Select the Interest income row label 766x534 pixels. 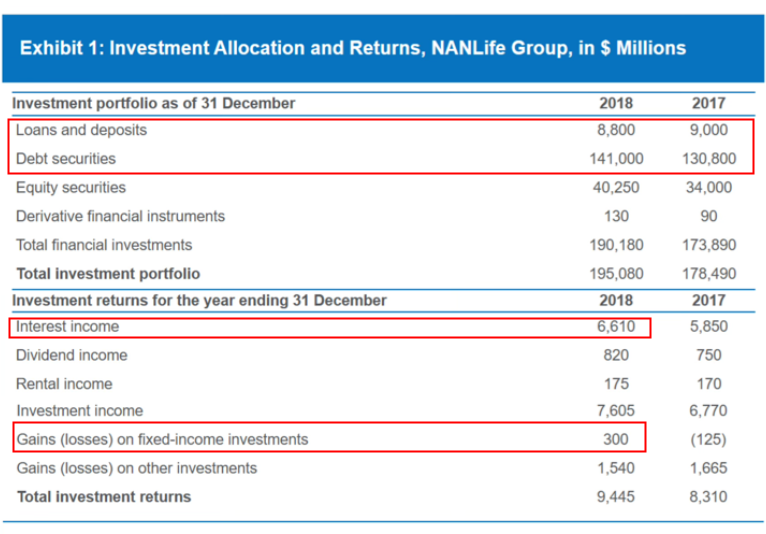point(67,326)
